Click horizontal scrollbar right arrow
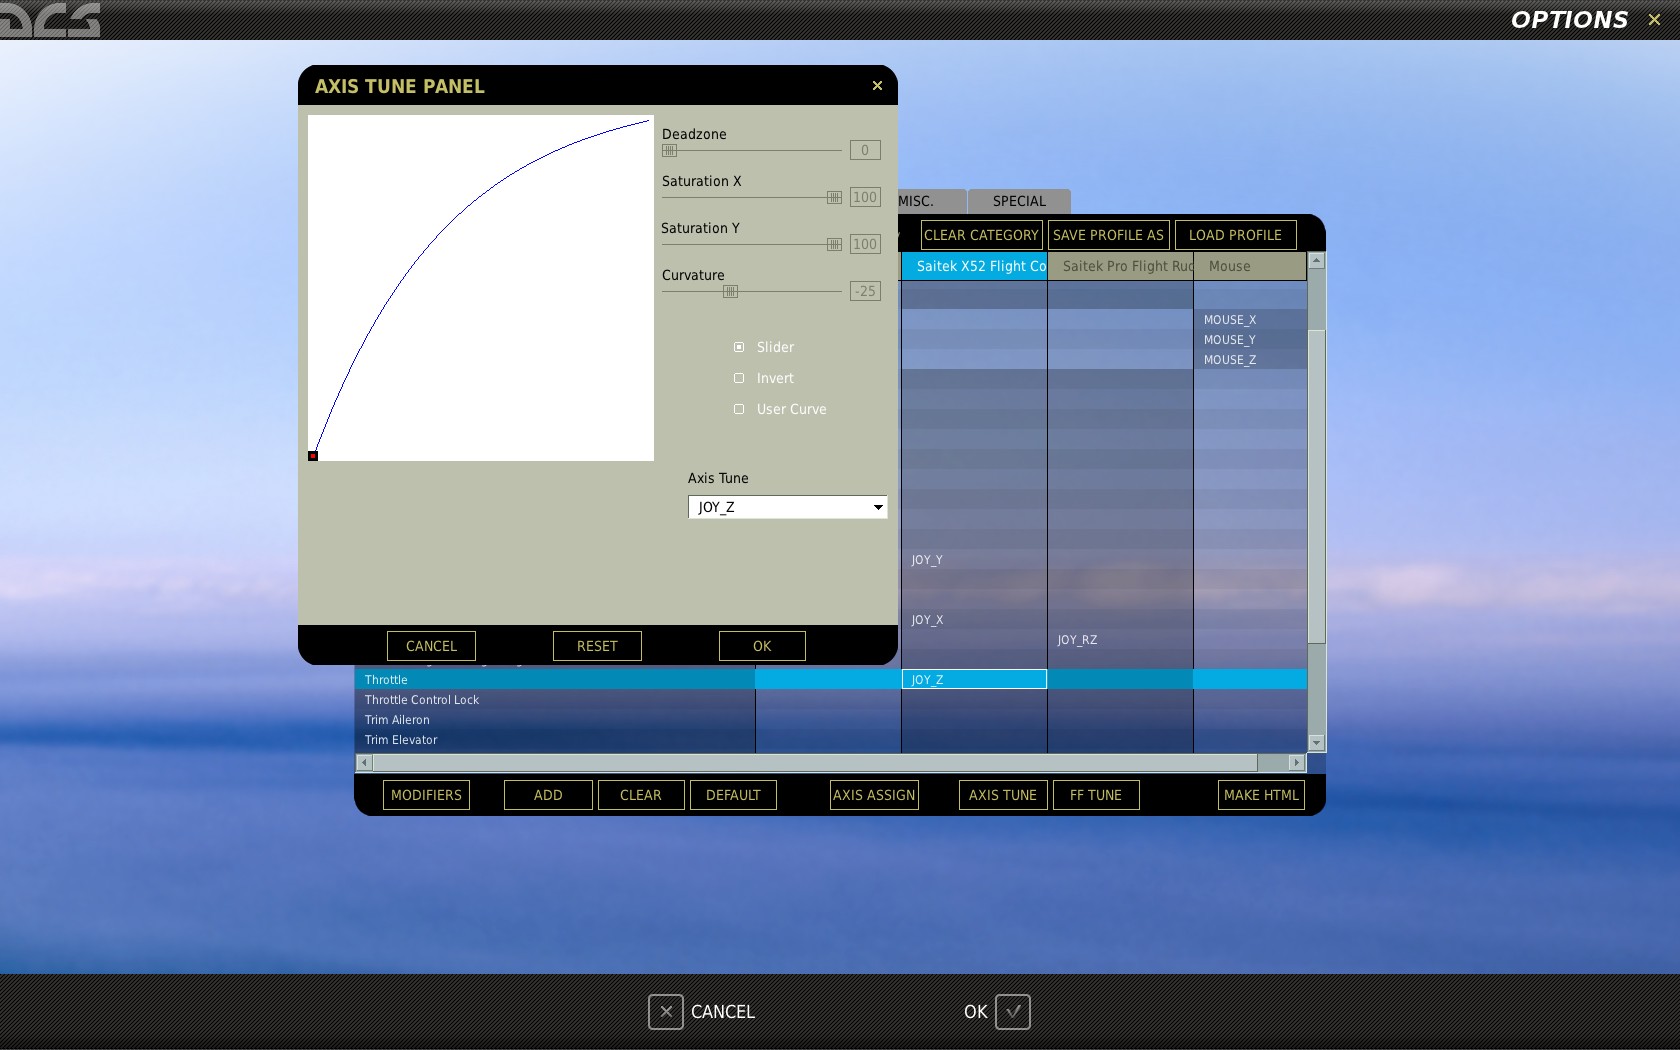Viewport: 1680px width, 1050px height. pyautogui.click(x=1297, y=763)
